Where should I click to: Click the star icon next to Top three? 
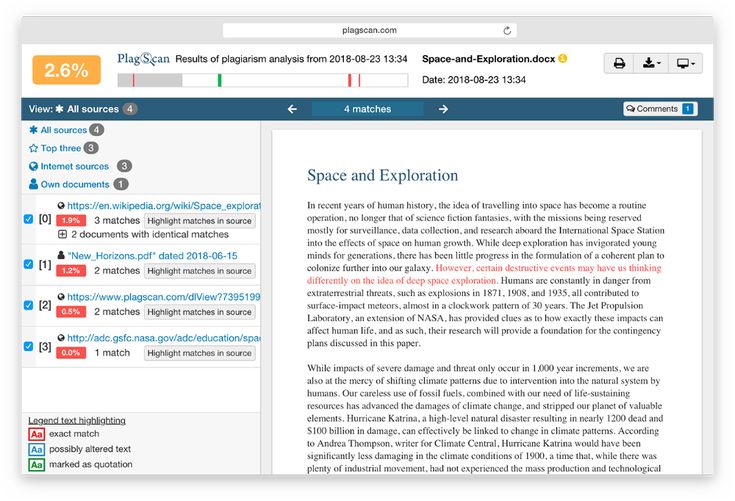coord(33,148)
